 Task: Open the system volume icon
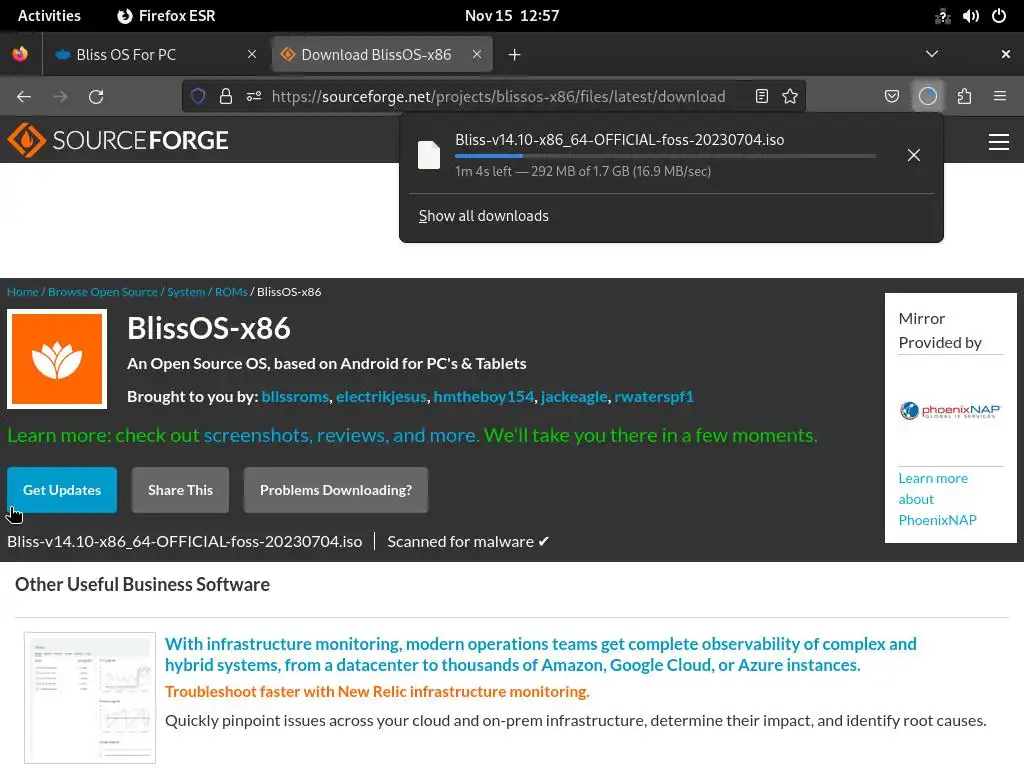[x=970, y=16]
